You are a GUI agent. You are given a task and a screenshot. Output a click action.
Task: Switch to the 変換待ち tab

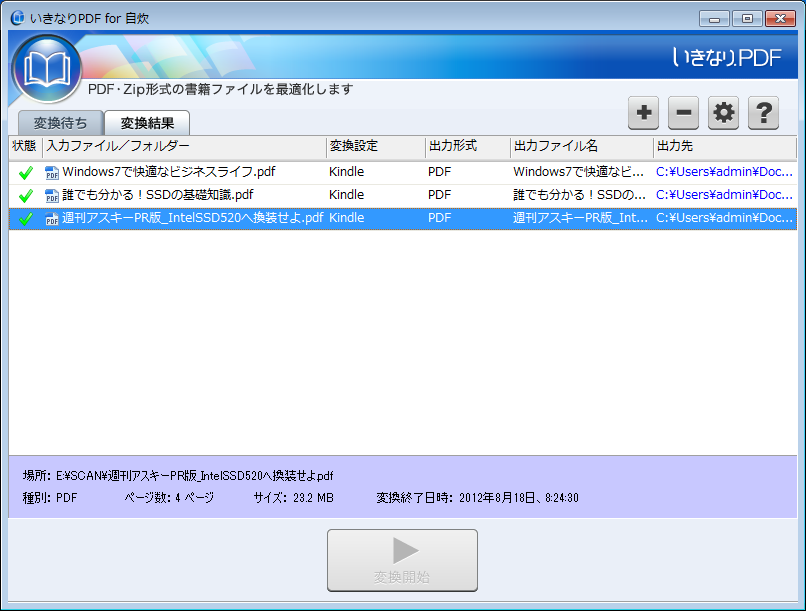pos(61,123)
